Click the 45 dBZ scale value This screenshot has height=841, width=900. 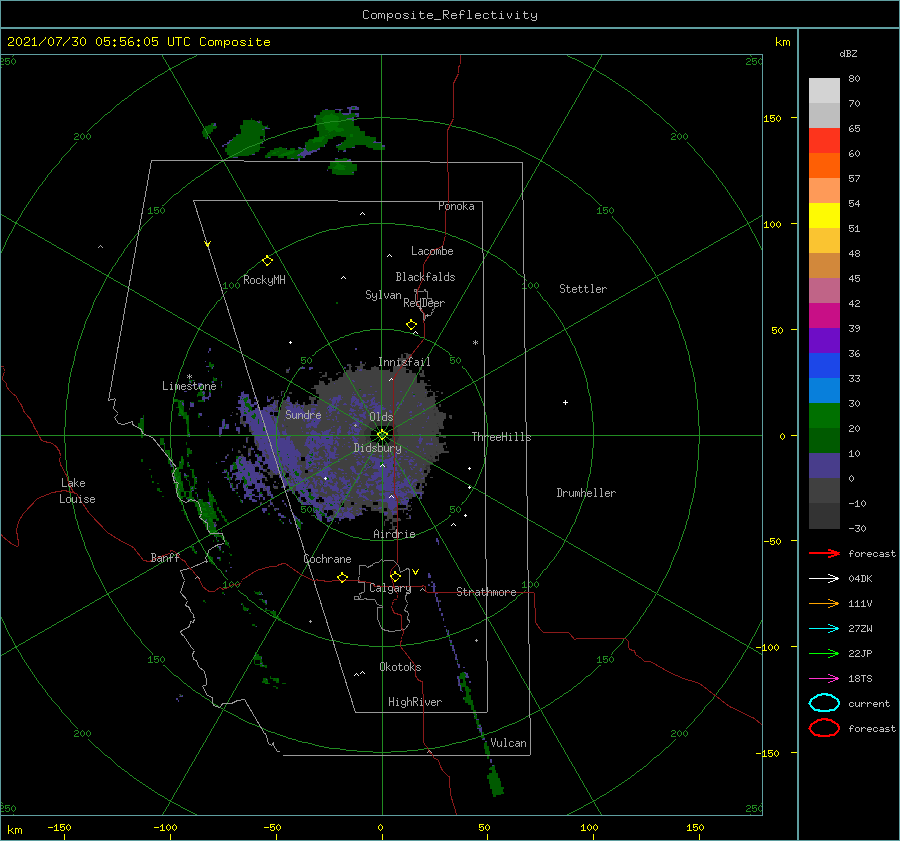pos(854,278)
